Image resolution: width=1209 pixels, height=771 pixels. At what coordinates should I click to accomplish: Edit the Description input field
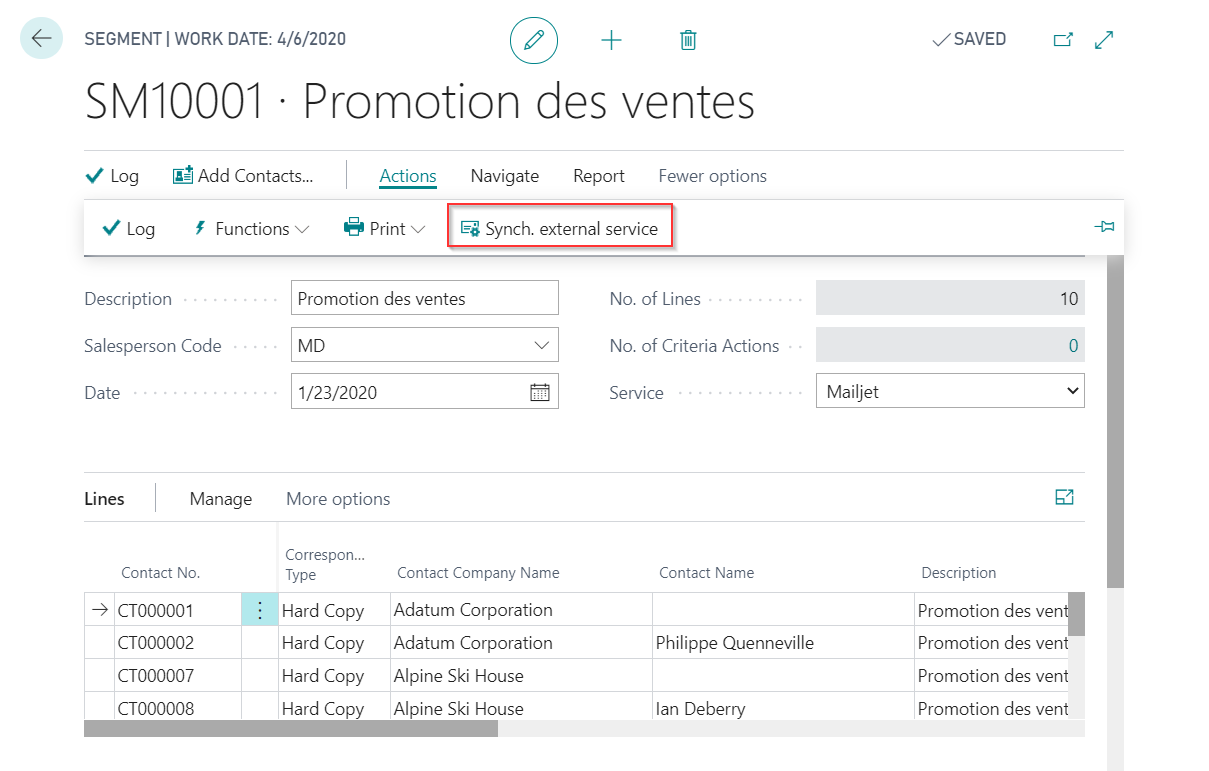click(x=425, y=298)
